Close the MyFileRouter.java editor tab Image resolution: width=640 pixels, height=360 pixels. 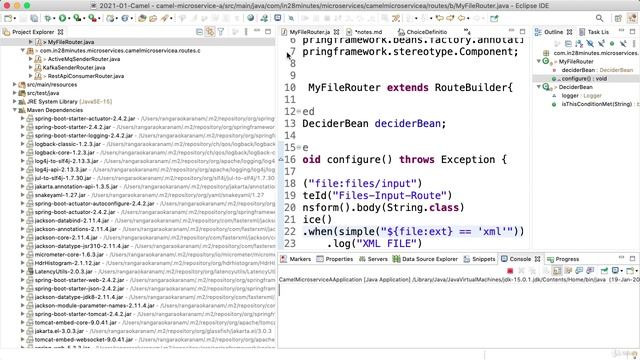(336, 32)
